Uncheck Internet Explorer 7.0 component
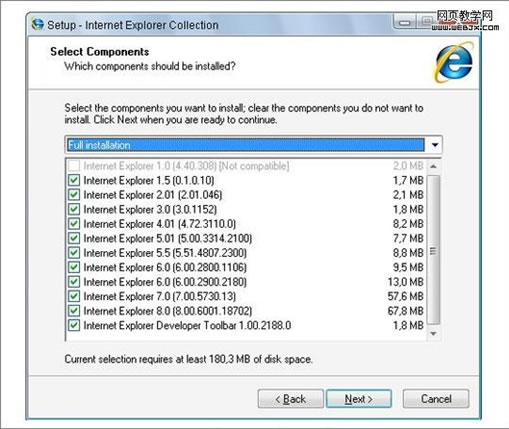 [x=74, y=296]
